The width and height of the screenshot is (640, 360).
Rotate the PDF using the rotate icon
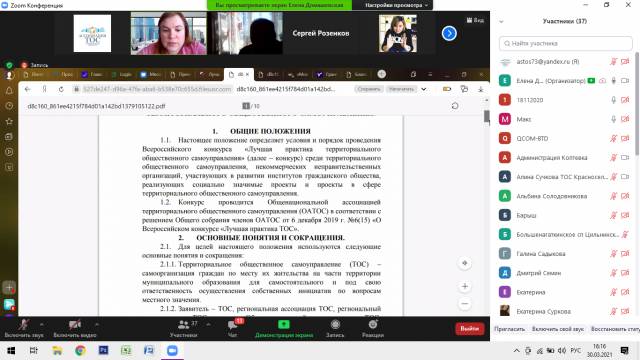point(455,106)
